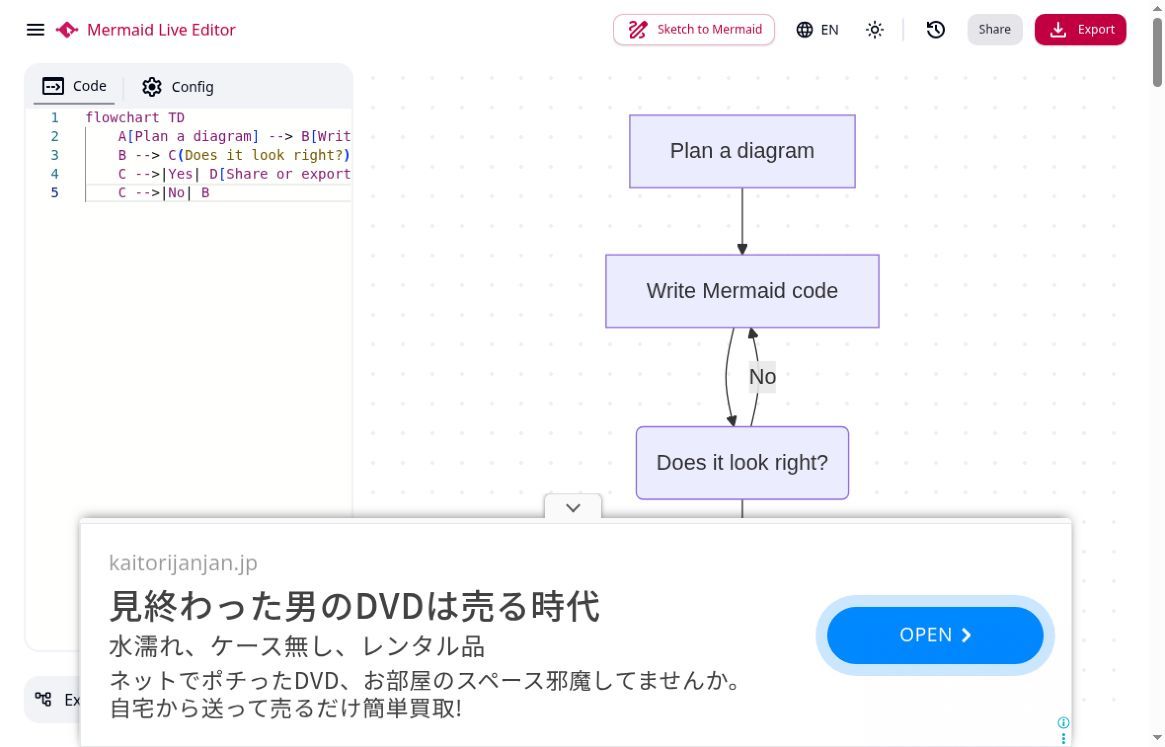The height and width of the screenshot is (747, 1165).
Task: Open the kaitorijanjan.jp ad link
Action: (x=183, y=563)
